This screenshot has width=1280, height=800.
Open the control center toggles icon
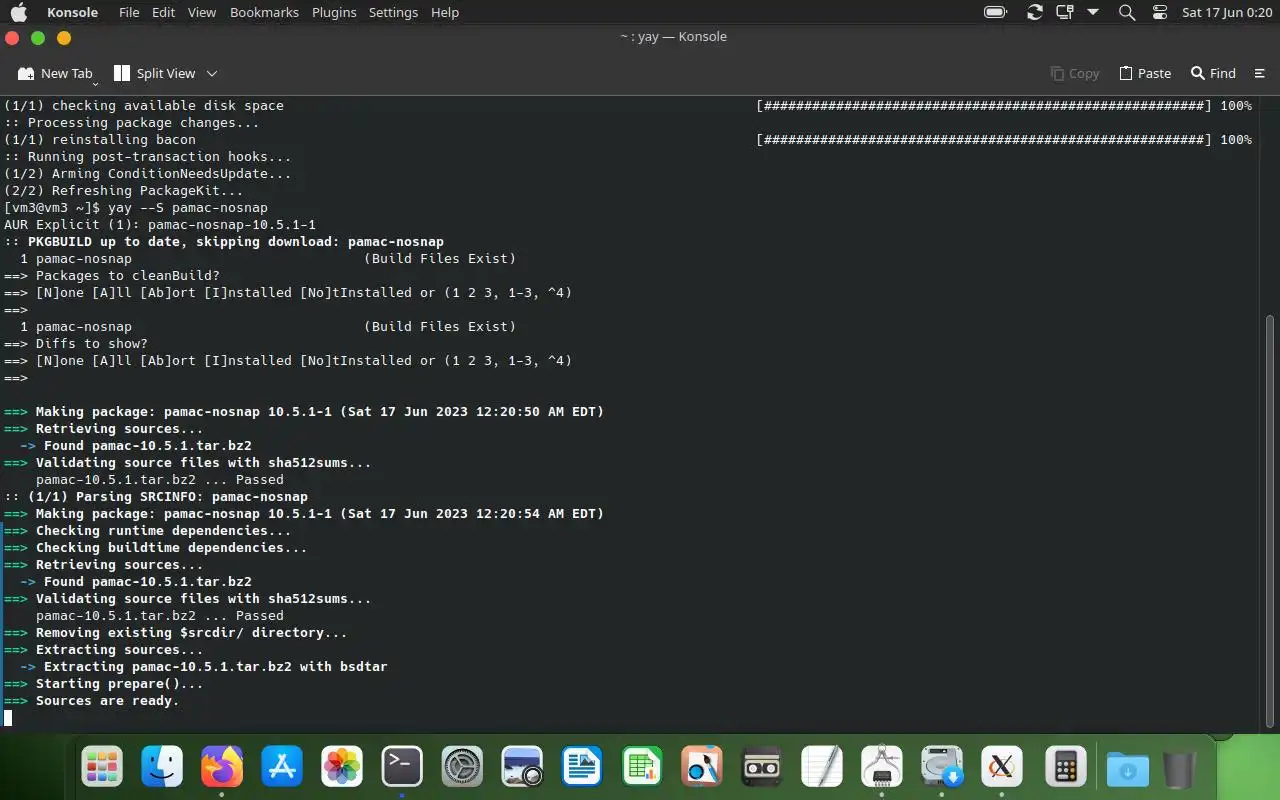pyautogui.click(x=1160, y=12)
